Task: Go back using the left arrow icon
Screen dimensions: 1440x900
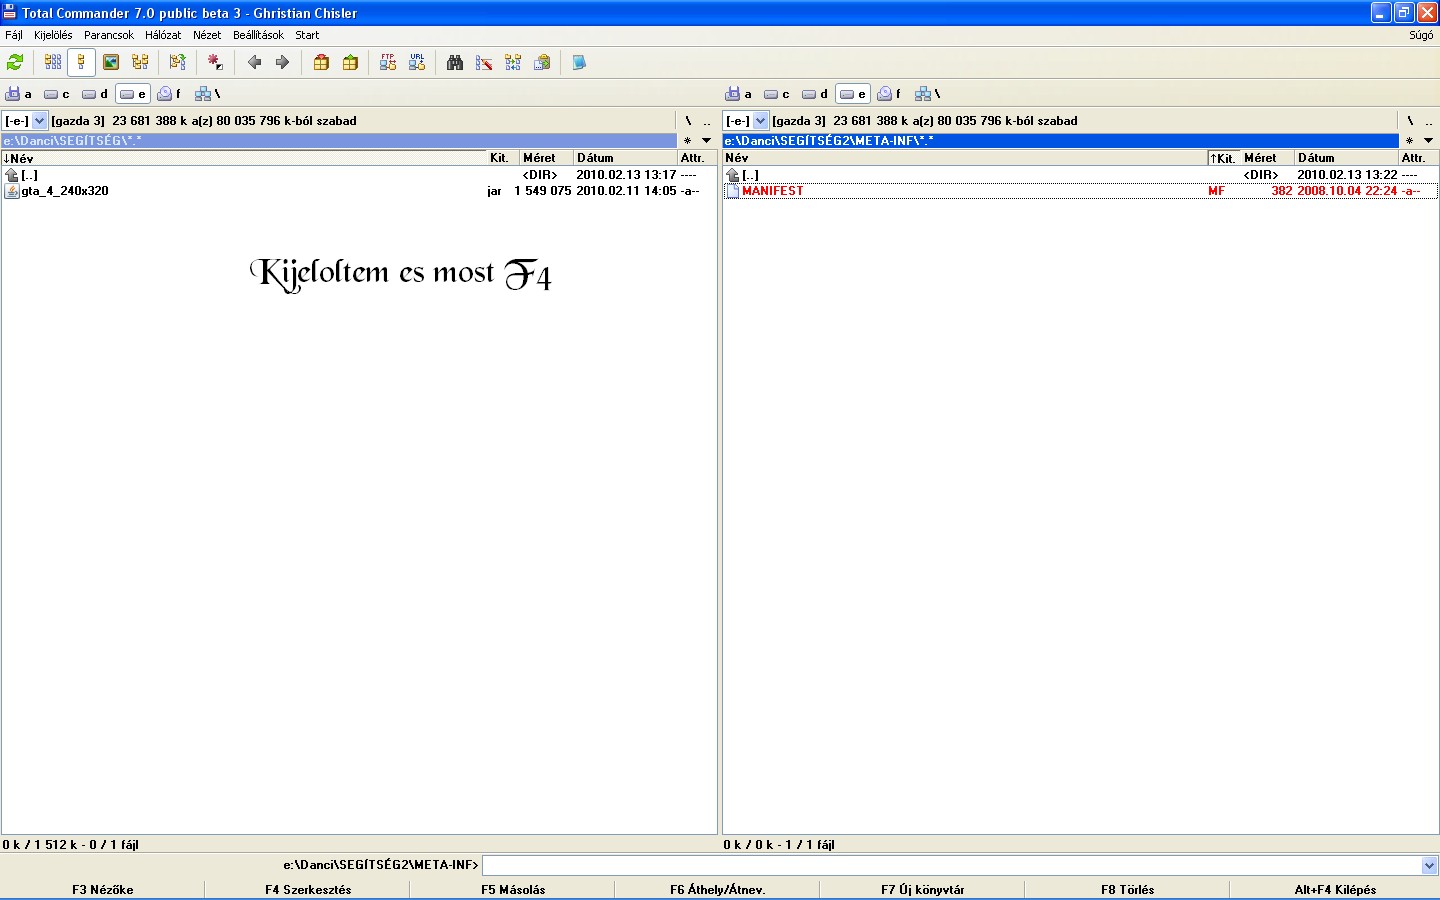Action: (x=254, y=63)
